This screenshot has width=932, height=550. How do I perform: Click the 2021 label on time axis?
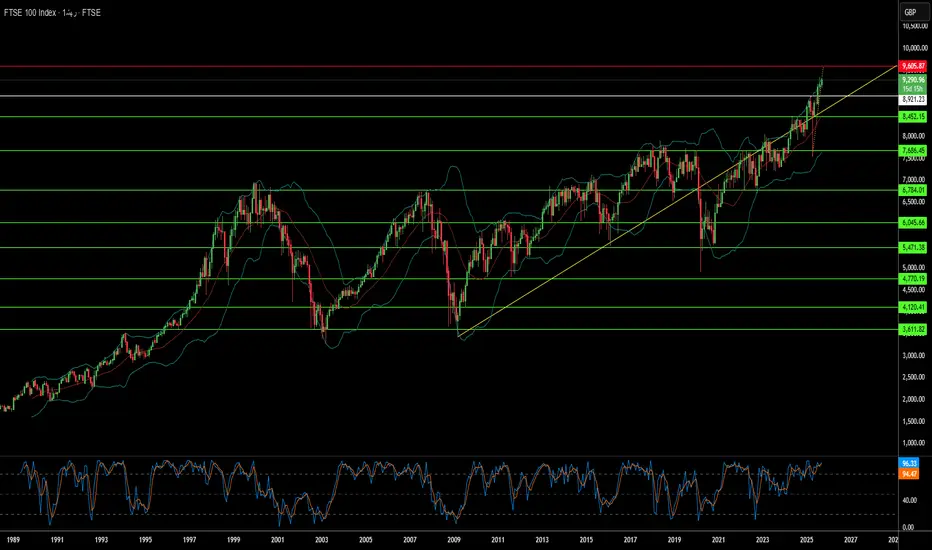point(719,540)
